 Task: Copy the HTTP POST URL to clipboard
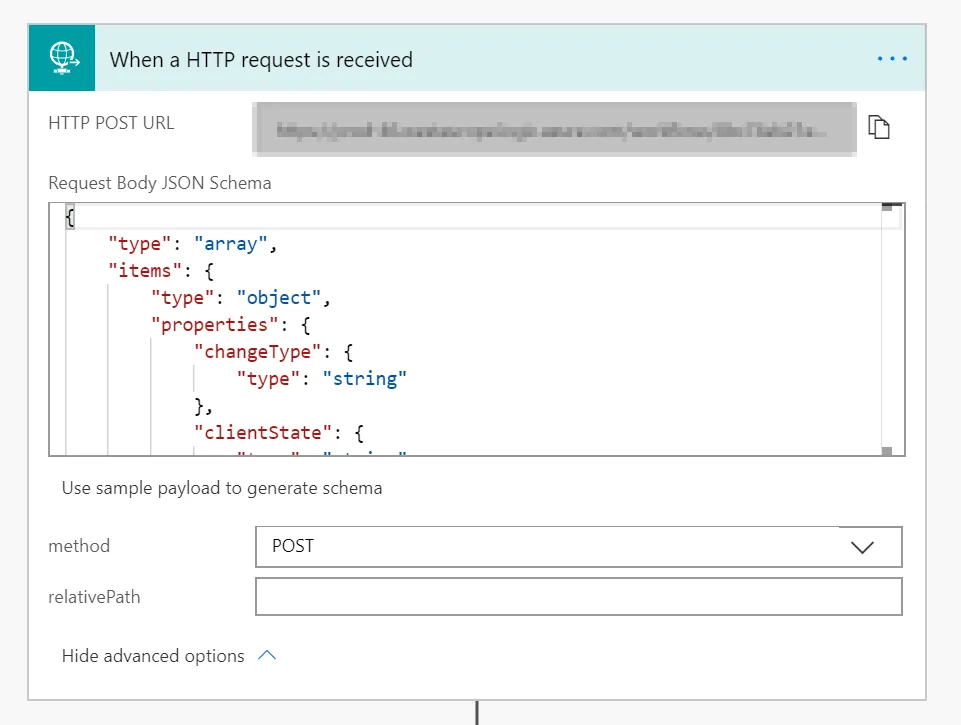(x=878, y=126)
